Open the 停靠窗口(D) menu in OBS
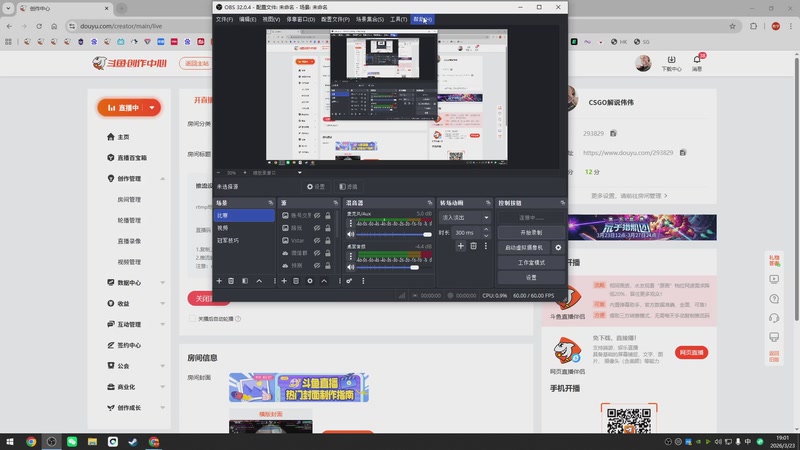Viewport: 800px width, 450px height. pos(301,19)
